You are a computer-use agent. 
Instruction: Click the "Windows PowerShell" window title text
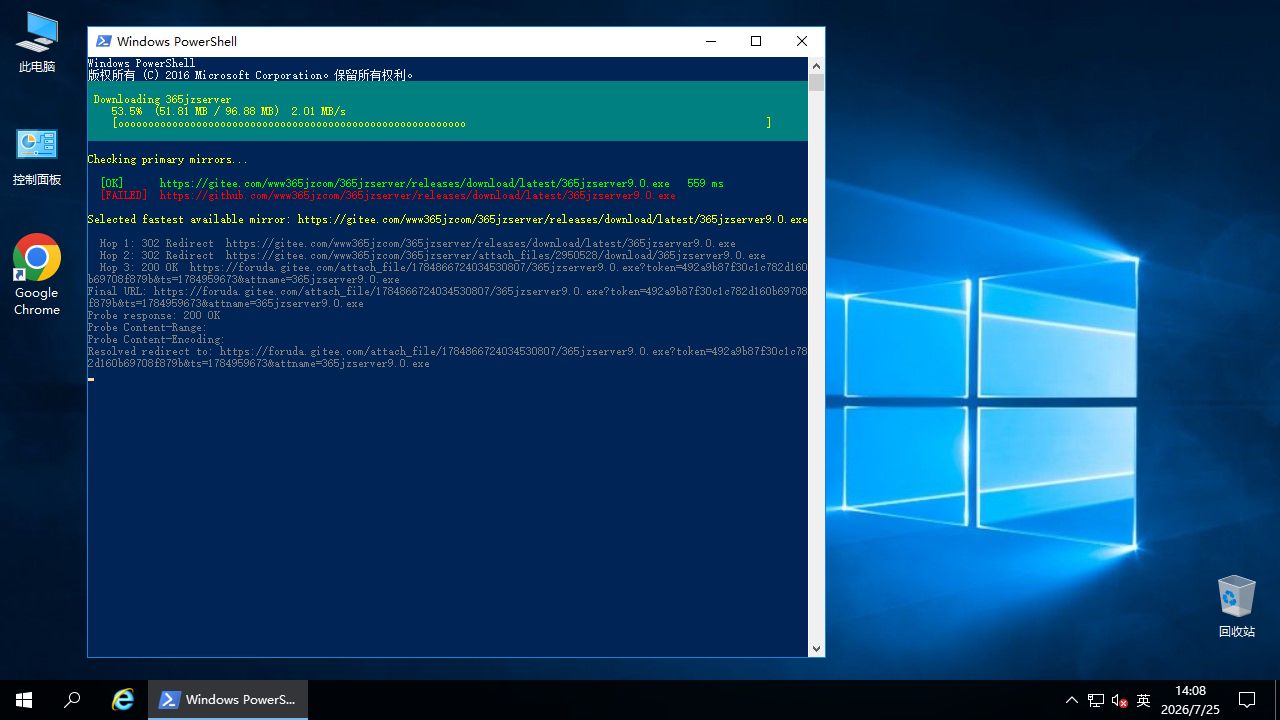tap(177, 41)
